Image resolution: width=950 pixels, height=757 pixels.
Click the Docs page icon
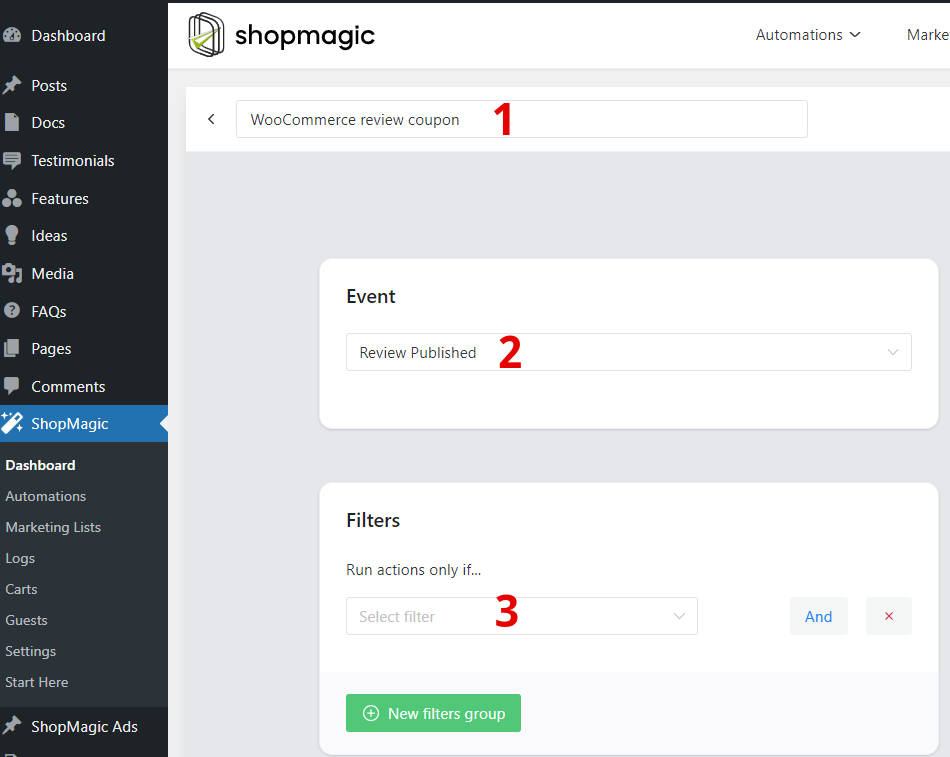coord(12,122)
